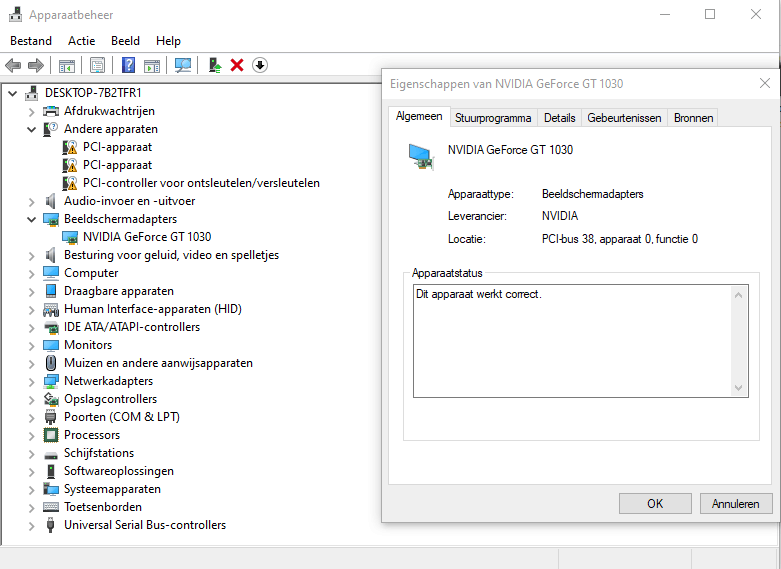
Task: Click the Opslagcontrollers icon
Action: coord(51,399)
